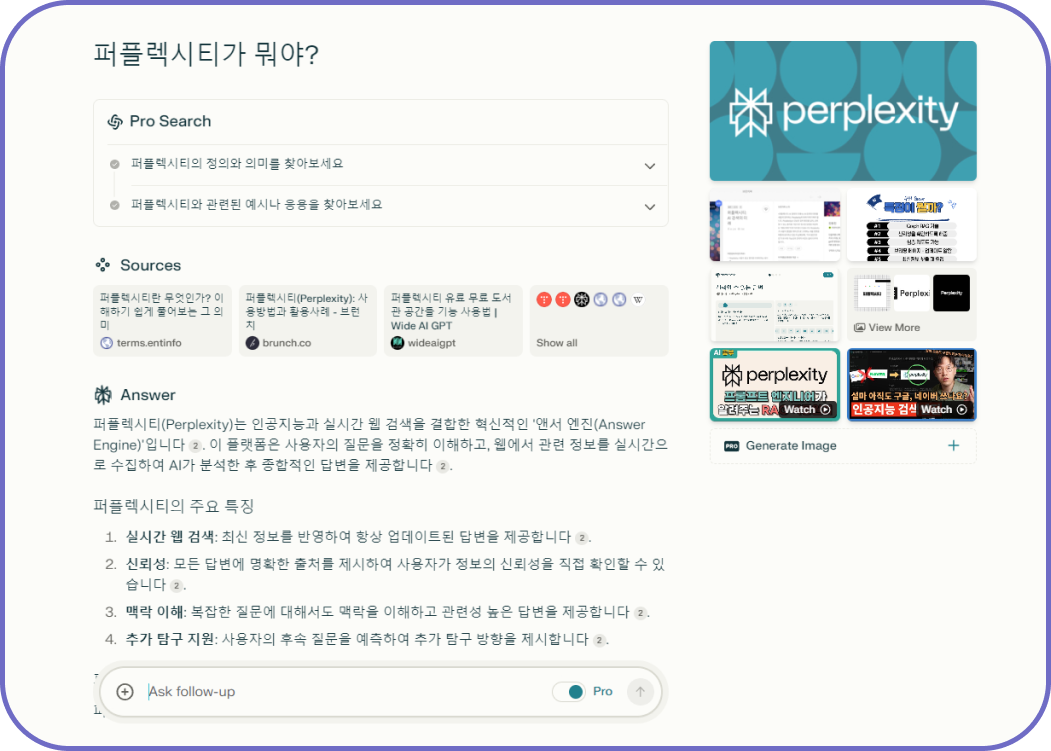Click the attach plus icon in follow-up box
The height and width of the screenshot is (751, 1051).
pos(125,691)
